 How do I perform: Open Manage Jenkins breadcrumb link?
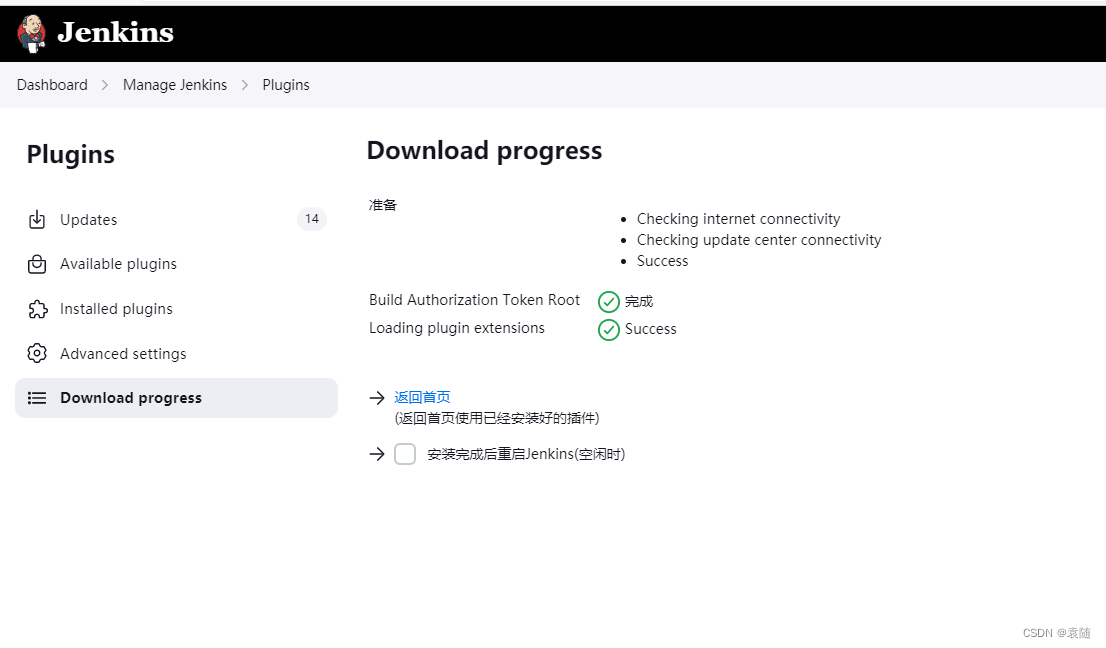(x=175, y=85)
